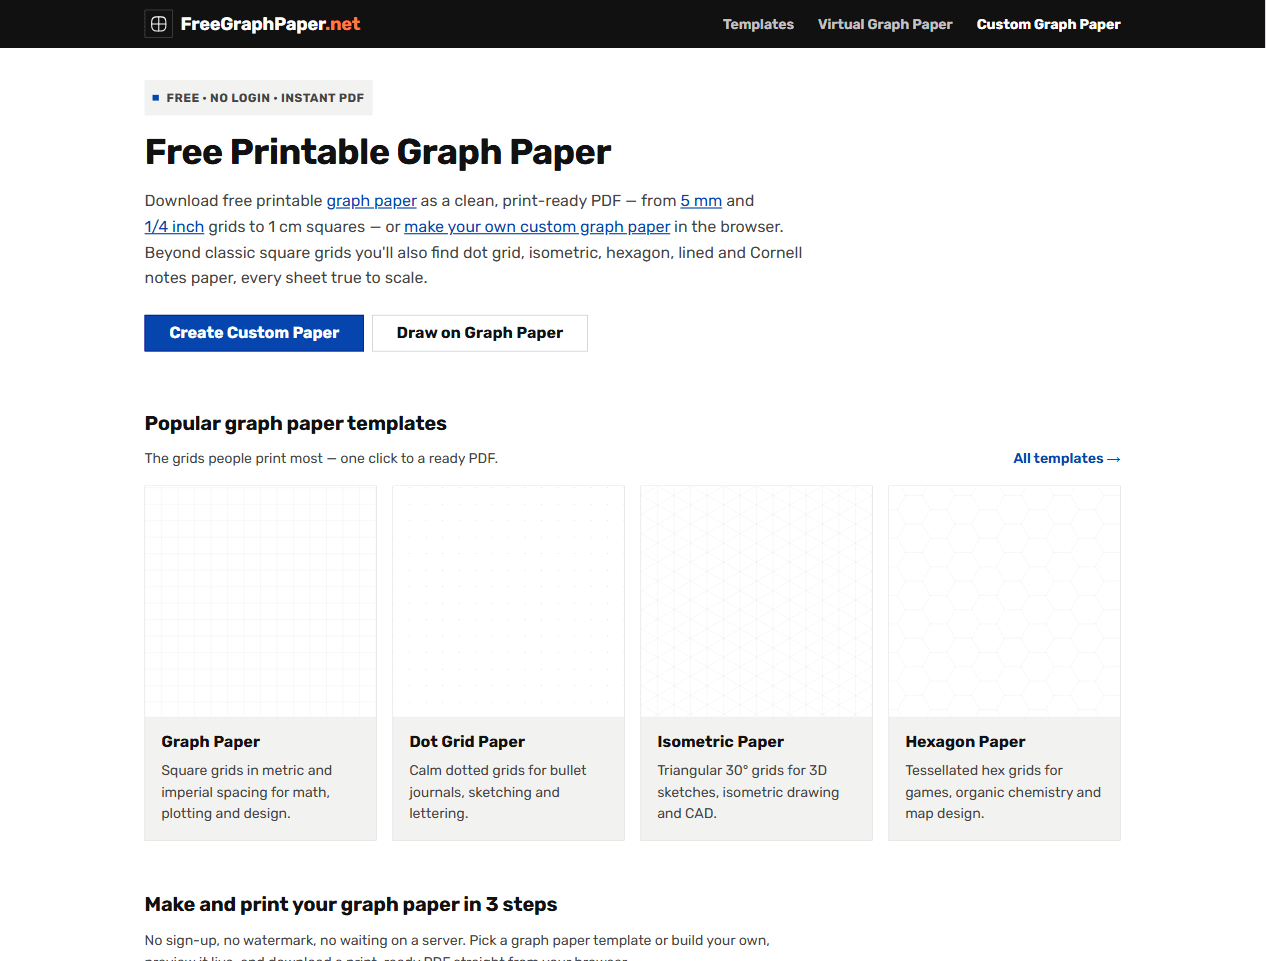The width and height of the screenshot is (1266, 961).
Task: Open the '1/4 inch' grid link
Action: tap(174, 227)
